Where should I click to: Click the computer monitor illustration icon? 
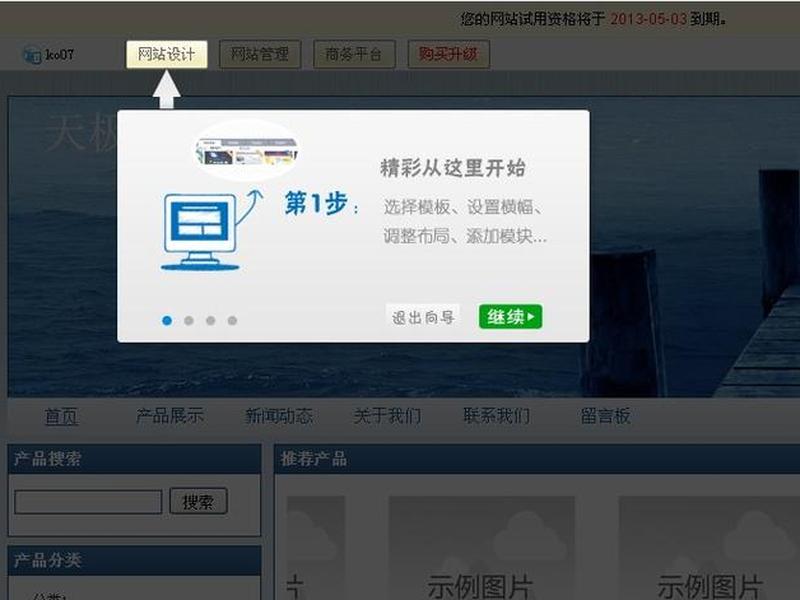[x=200, y=232]
